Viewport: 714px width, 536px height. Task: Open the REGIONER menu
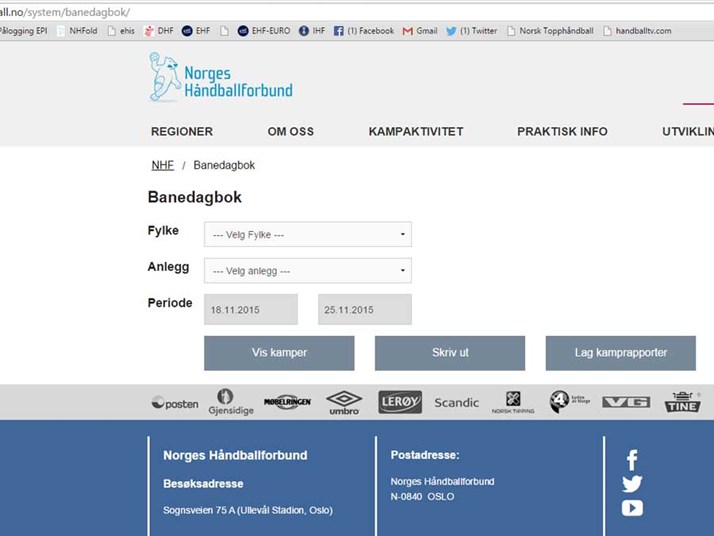(182, 132)
